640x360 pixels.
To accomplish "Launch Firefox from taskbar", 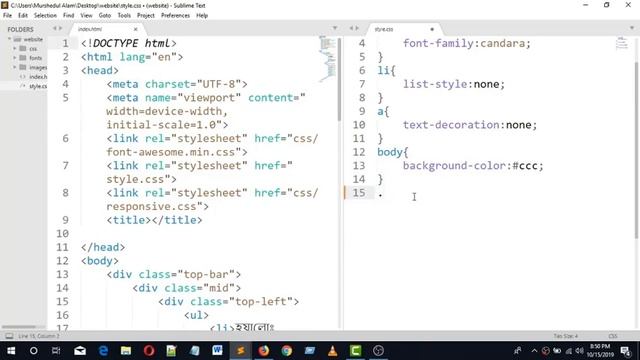I will (x=264, y=351).
